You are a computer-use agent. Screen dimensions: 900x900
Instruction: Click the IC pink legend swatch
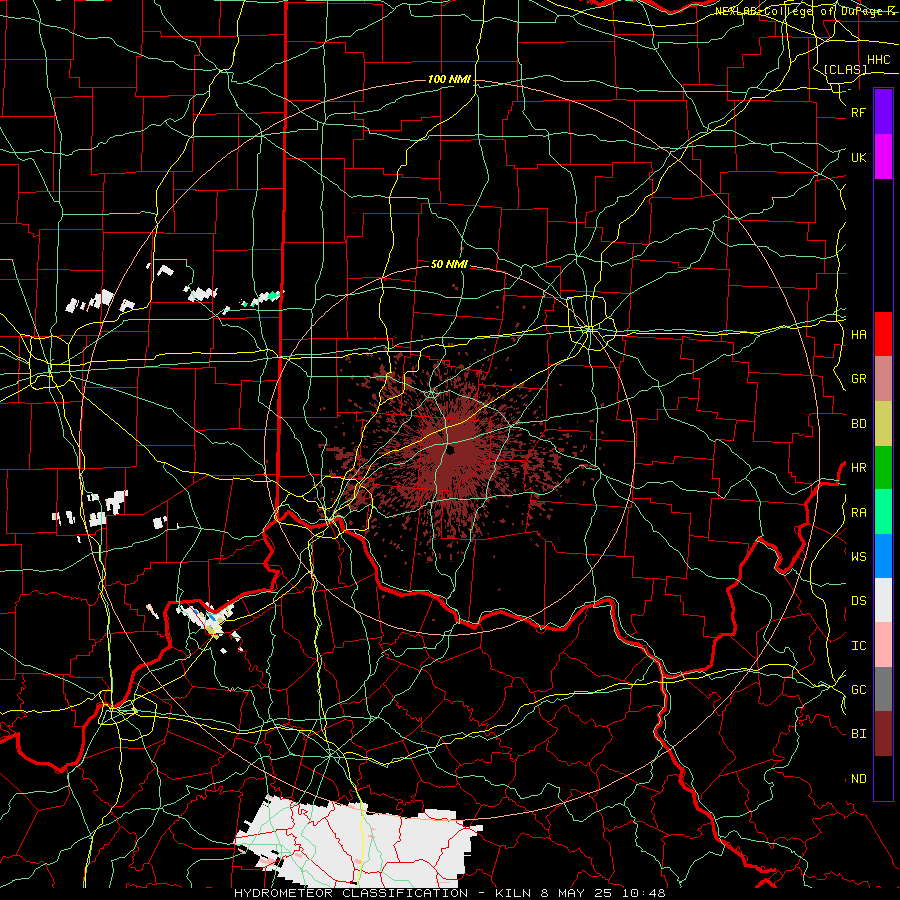tap(883, 645)
